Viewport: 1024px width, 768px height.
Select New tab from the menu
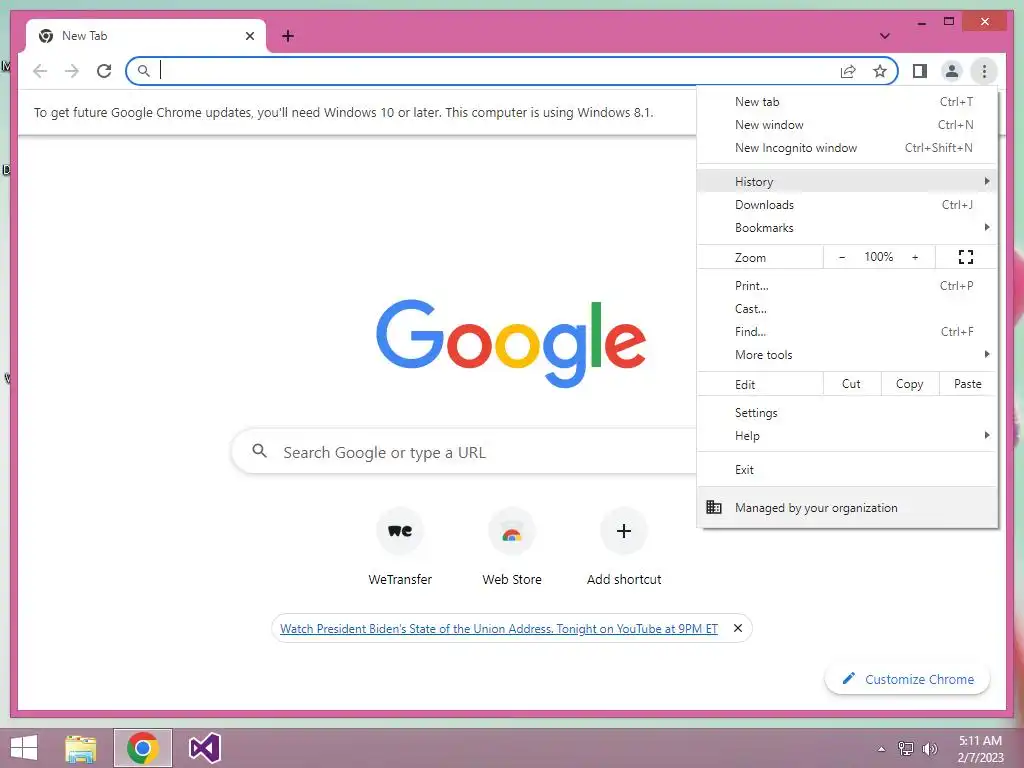[847, 102]
